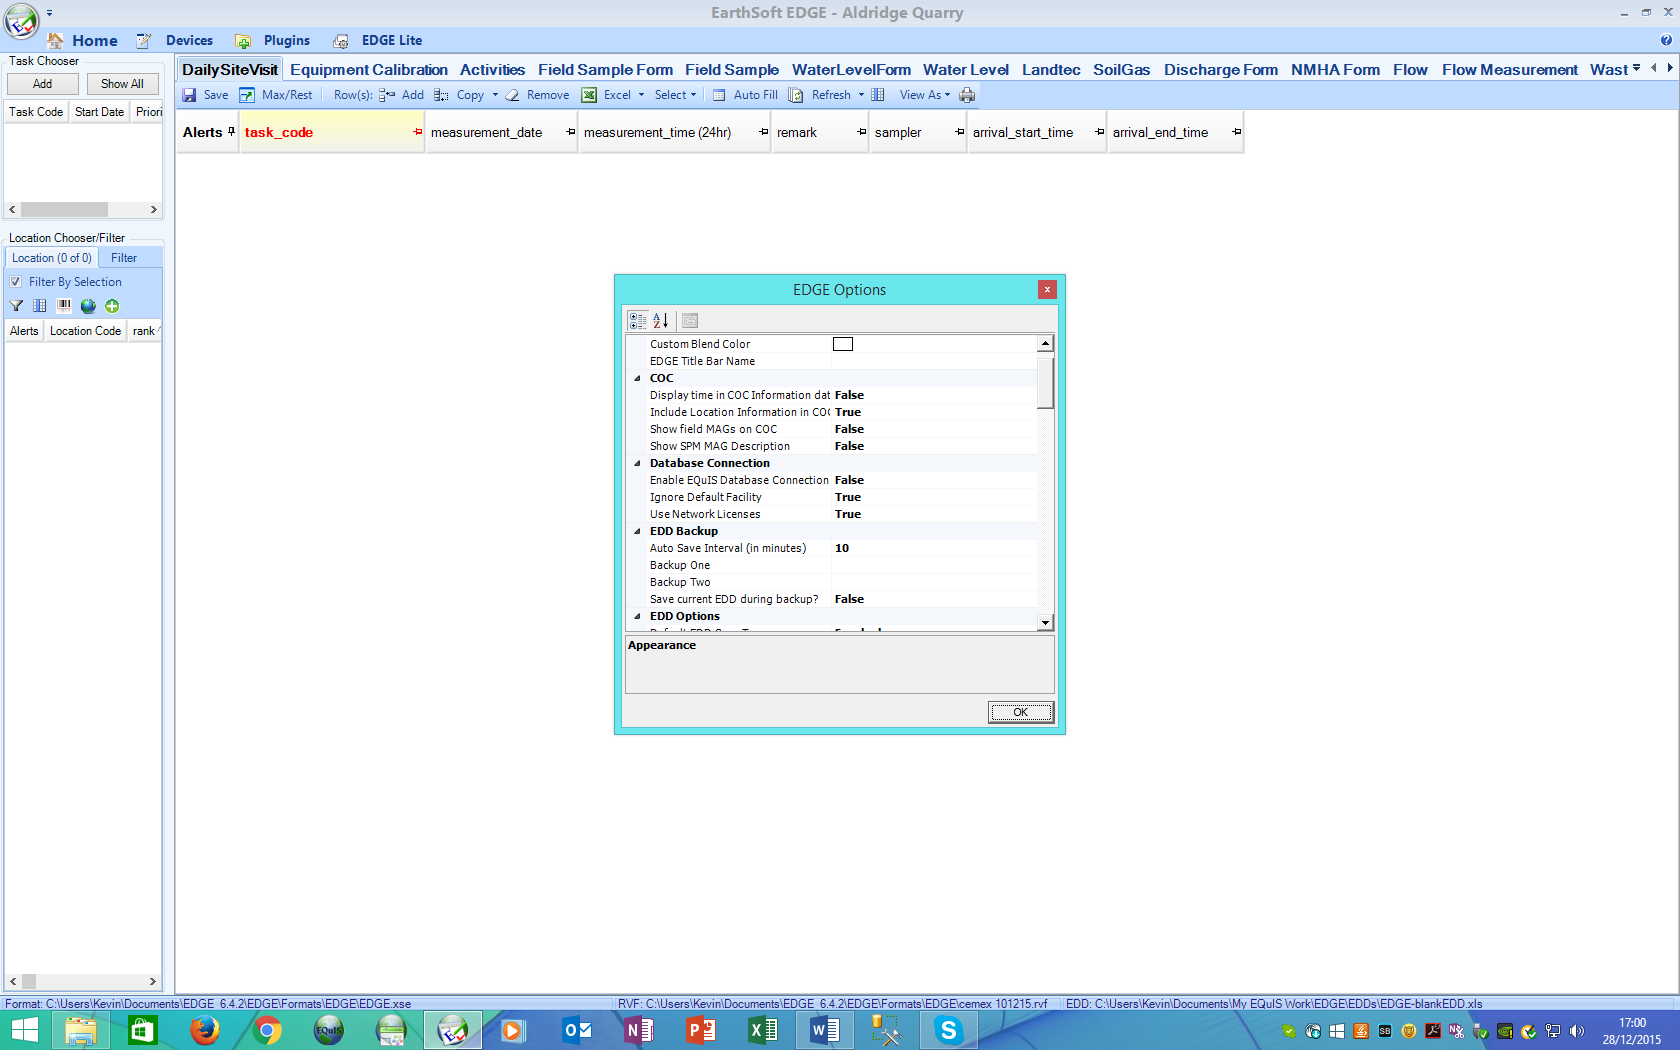Close the EDGE Options dialog

click(1047, 289)
